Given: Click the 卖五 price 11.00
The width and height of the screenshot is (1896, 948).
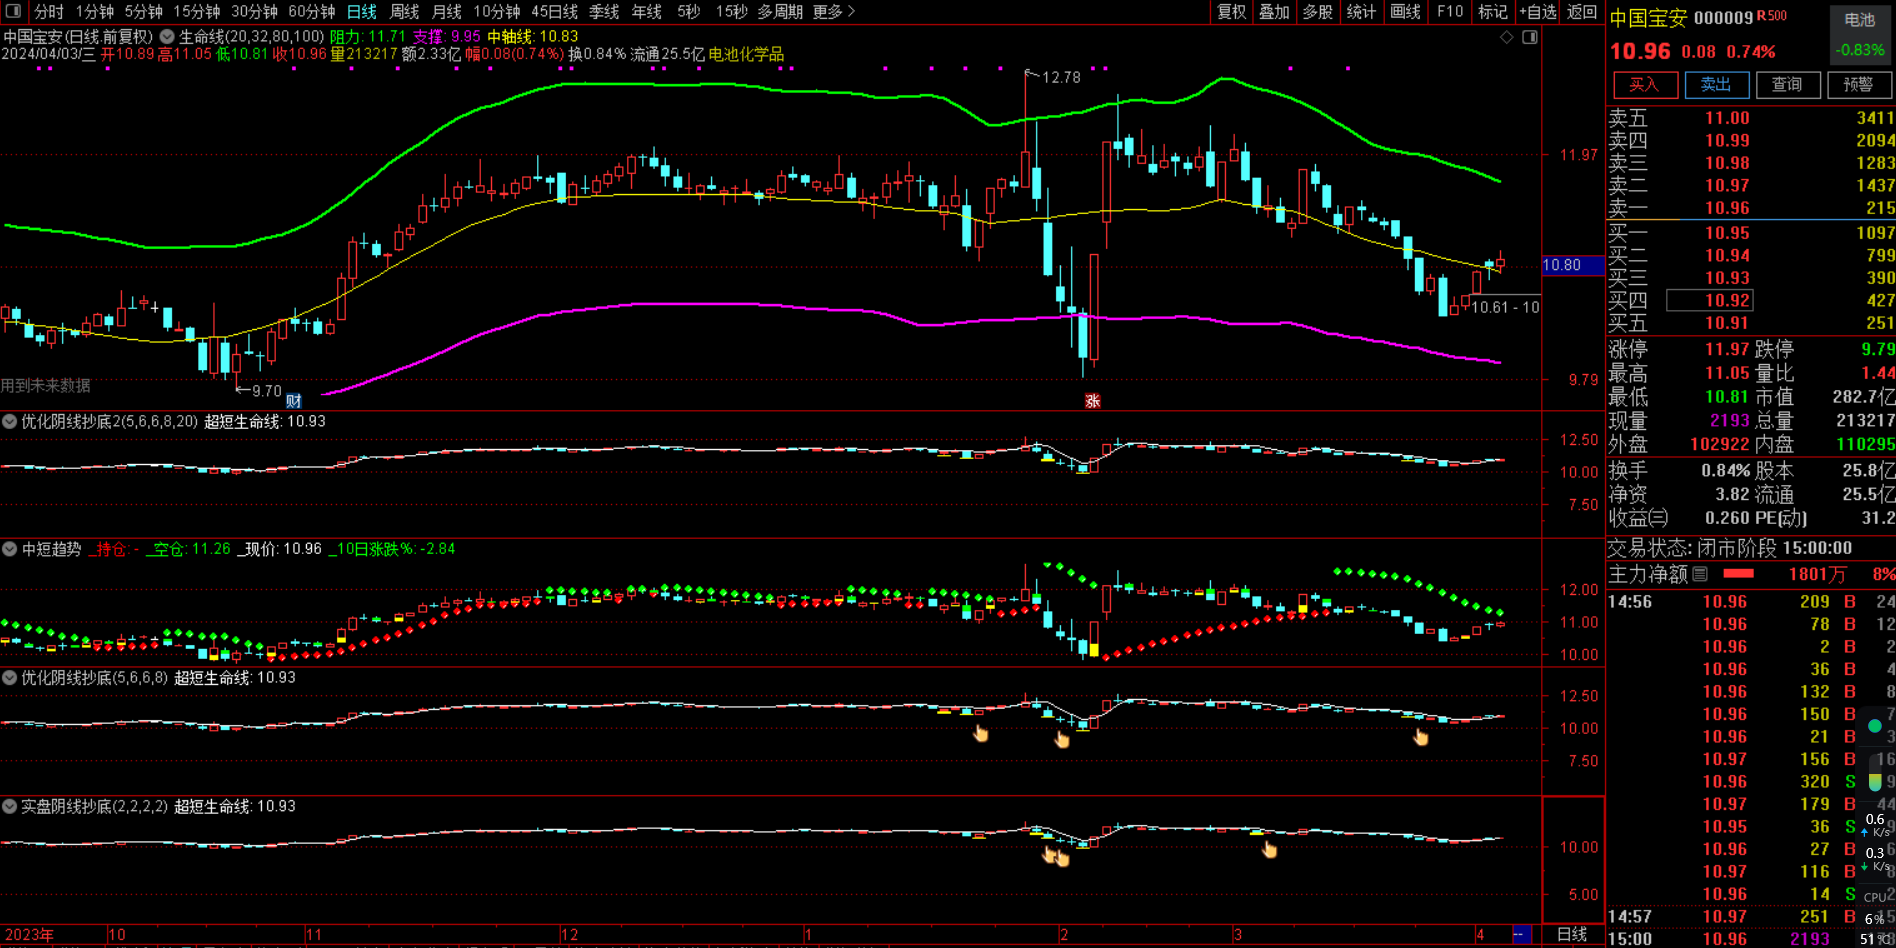Looking at the screenshot, I should point(1727,118).
